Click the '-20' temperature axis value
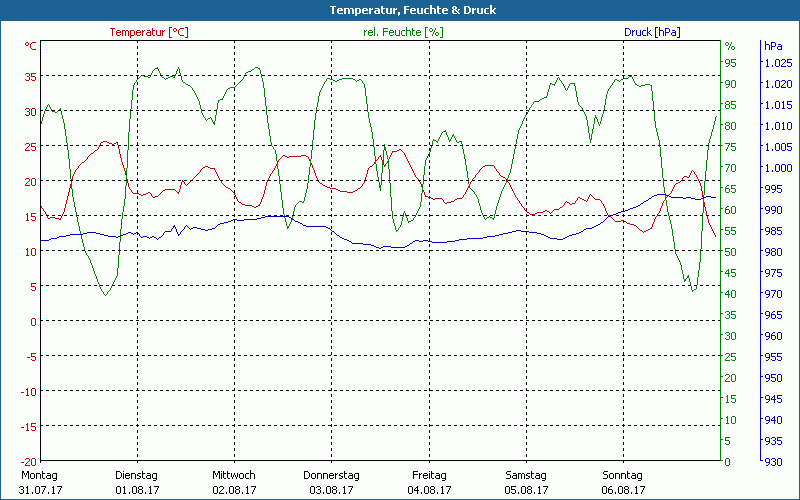 click(x=29, y=461)
